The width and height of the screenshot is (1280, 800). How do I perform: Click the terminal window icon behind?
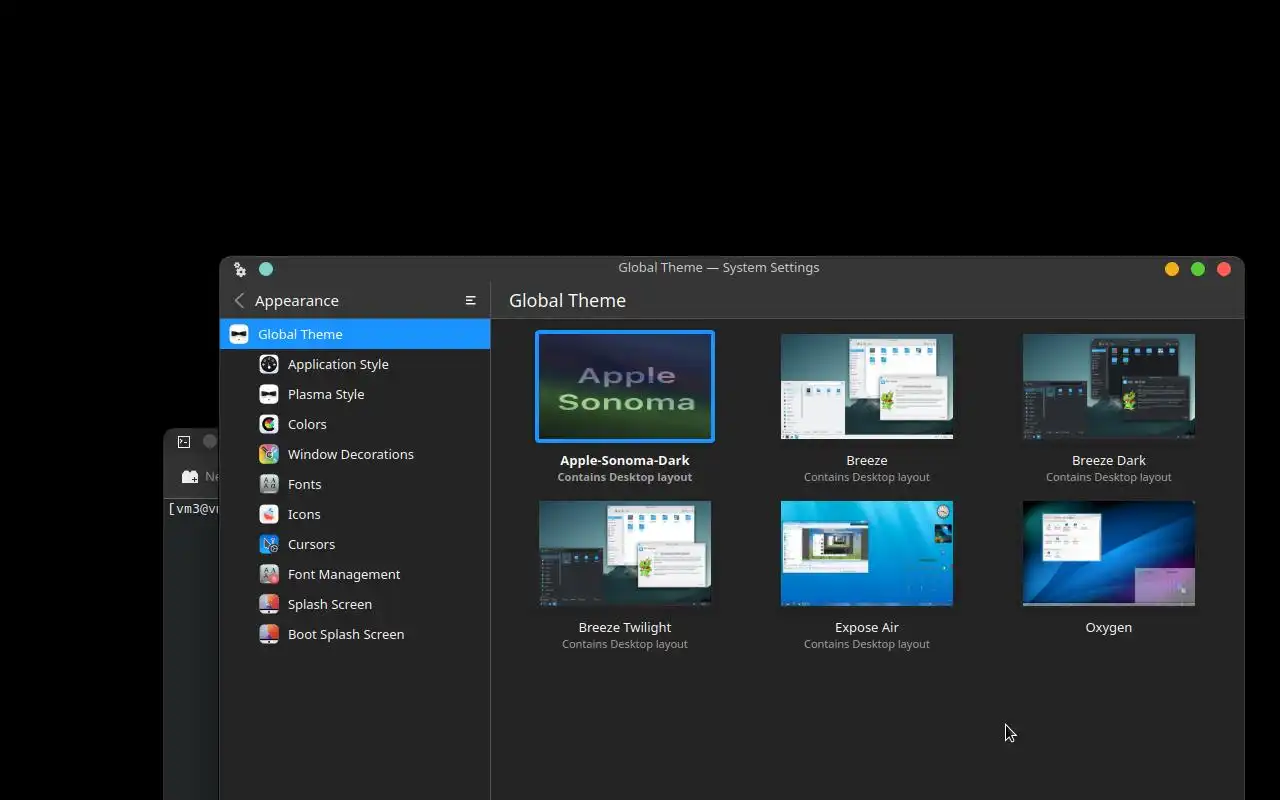(184, 441)
